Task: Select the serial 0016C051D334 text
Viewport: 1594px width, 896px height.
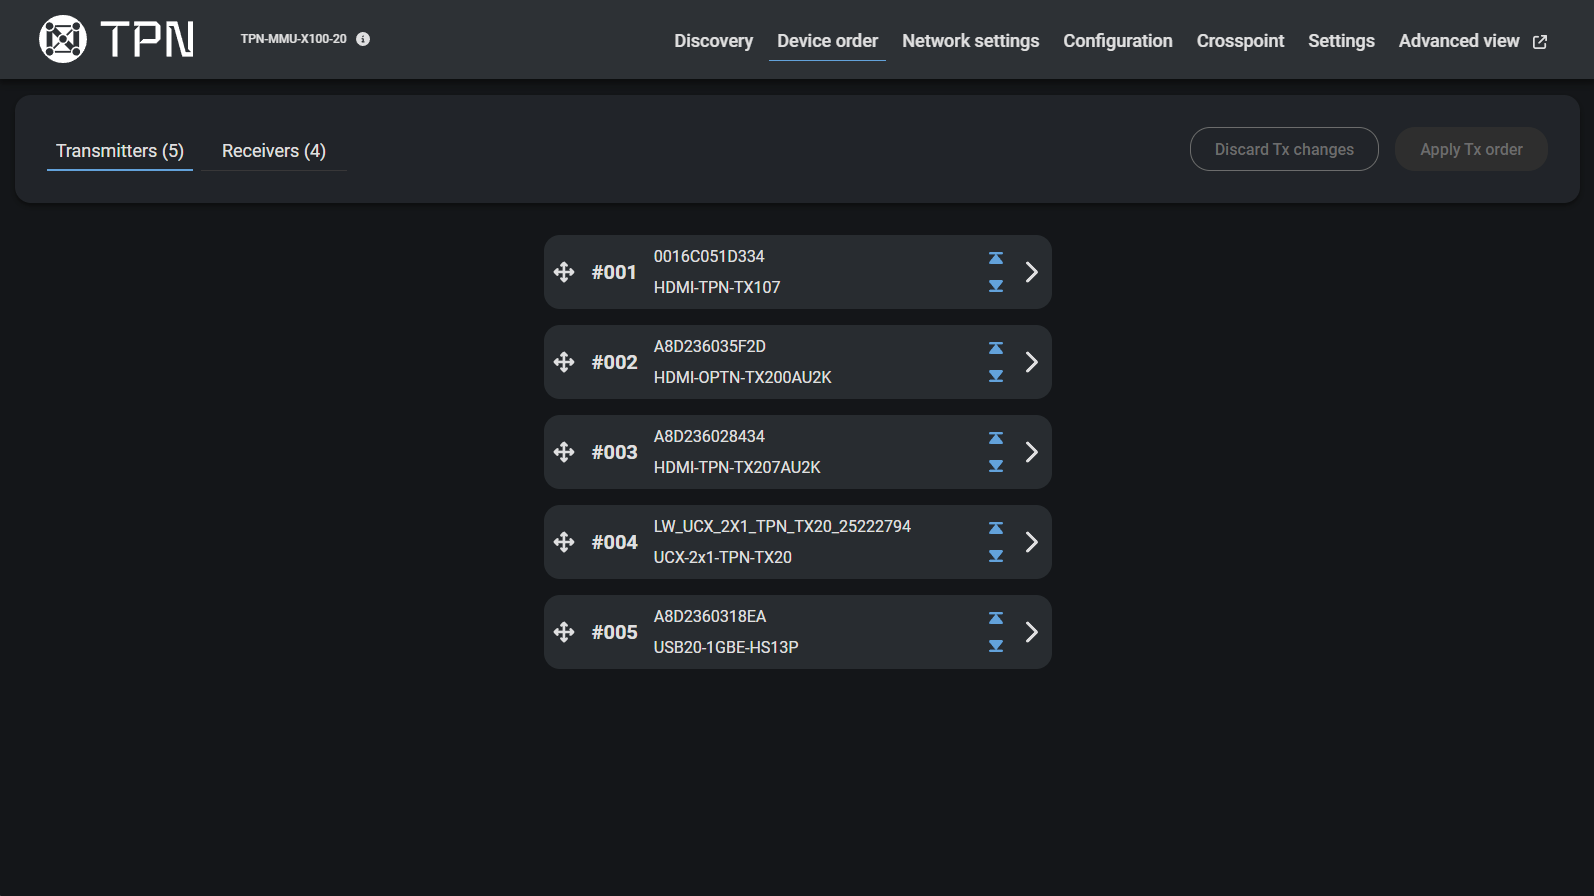Action: [709, 257]
